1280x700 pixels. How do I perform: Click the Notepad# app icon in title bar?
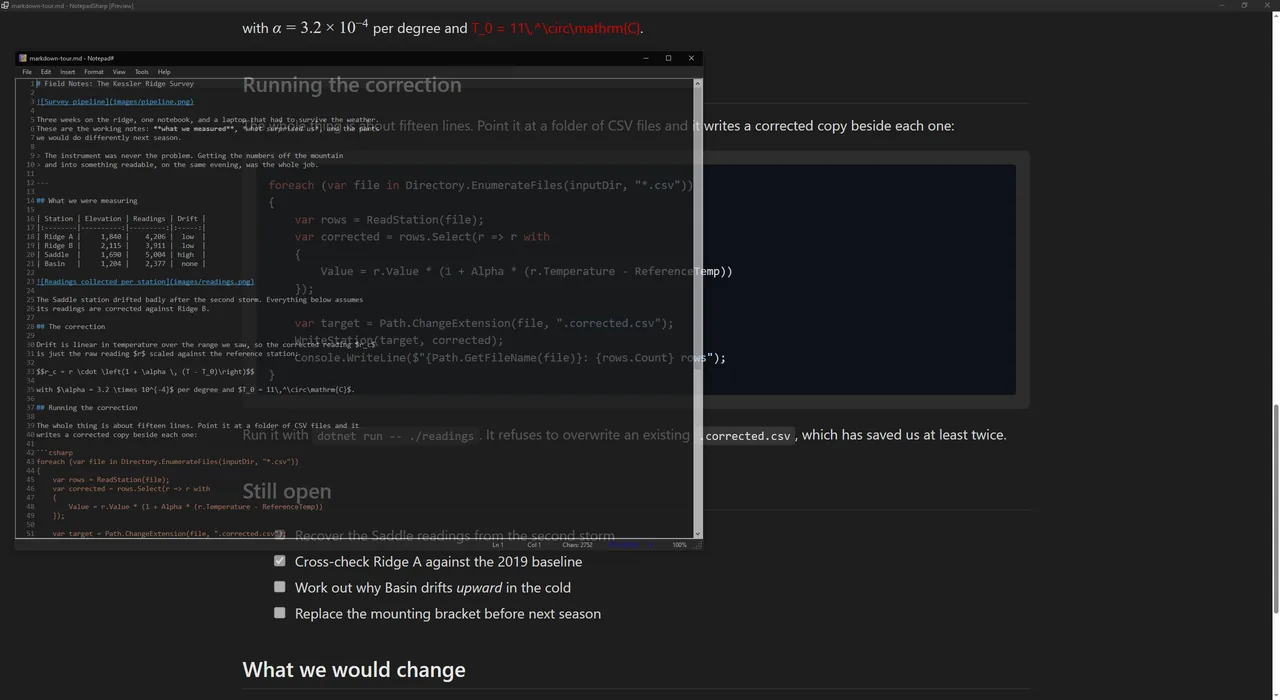click(22, 58)
